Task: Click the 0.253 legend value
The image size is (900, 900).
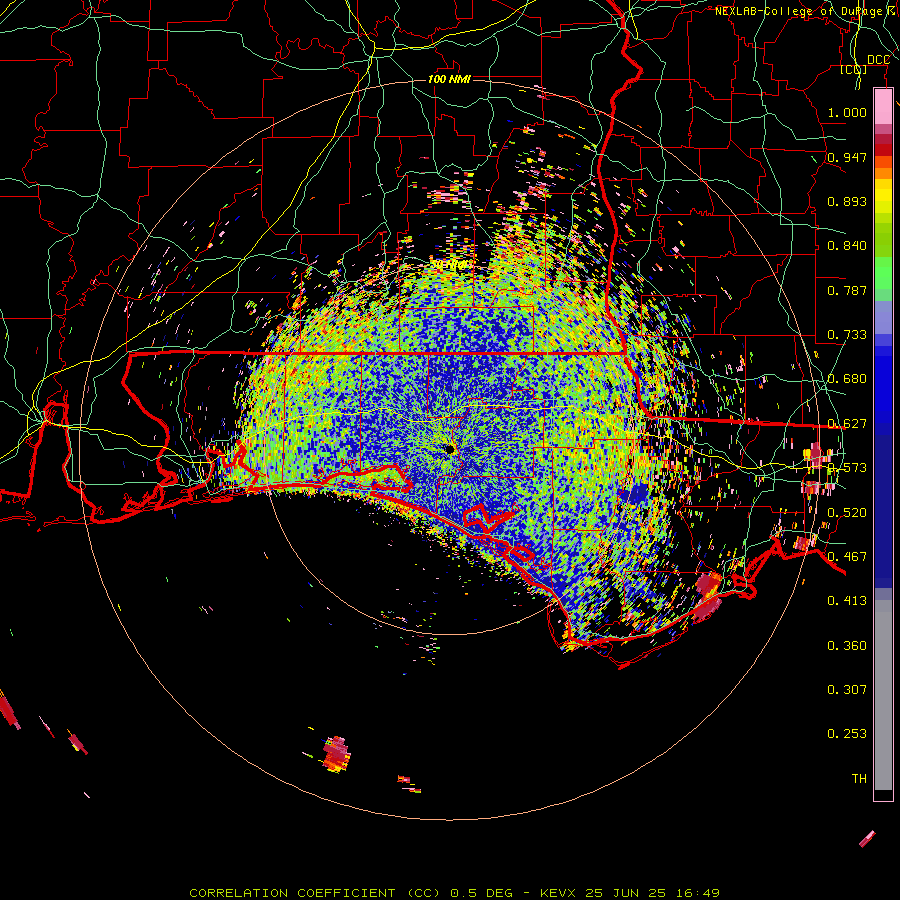Action: tap(847, 734)
